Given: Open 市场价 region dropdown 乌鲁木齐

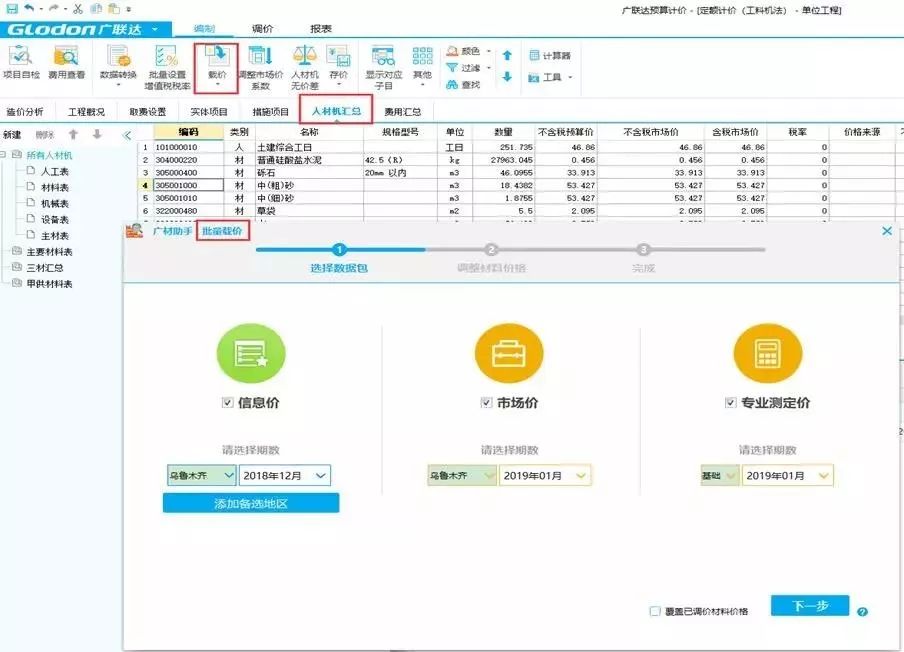Looking at the screenshot, I should (x=462, y=476).
